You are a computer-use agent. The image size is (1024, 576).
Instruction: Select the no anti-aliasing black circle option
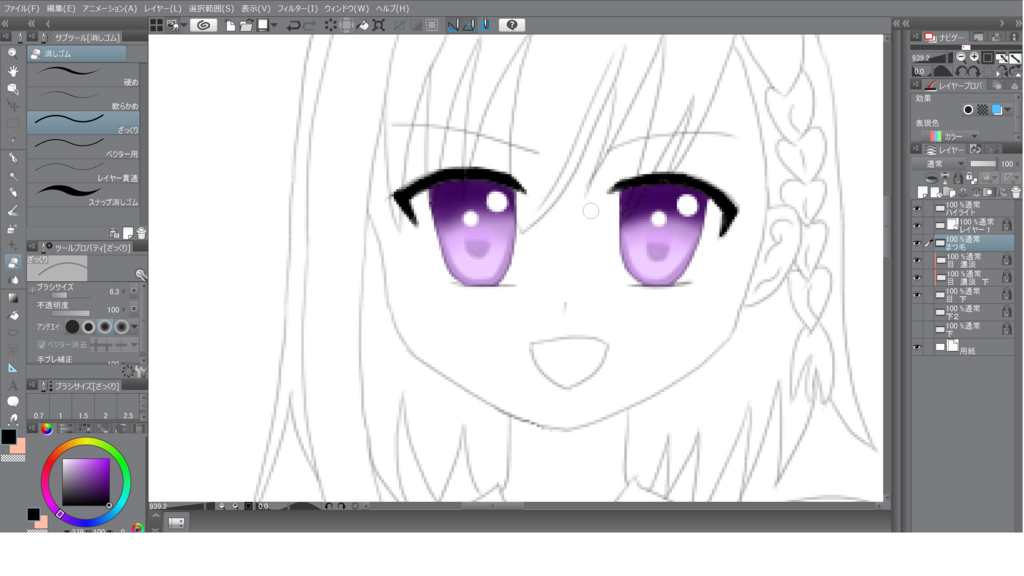pos(72,327)
